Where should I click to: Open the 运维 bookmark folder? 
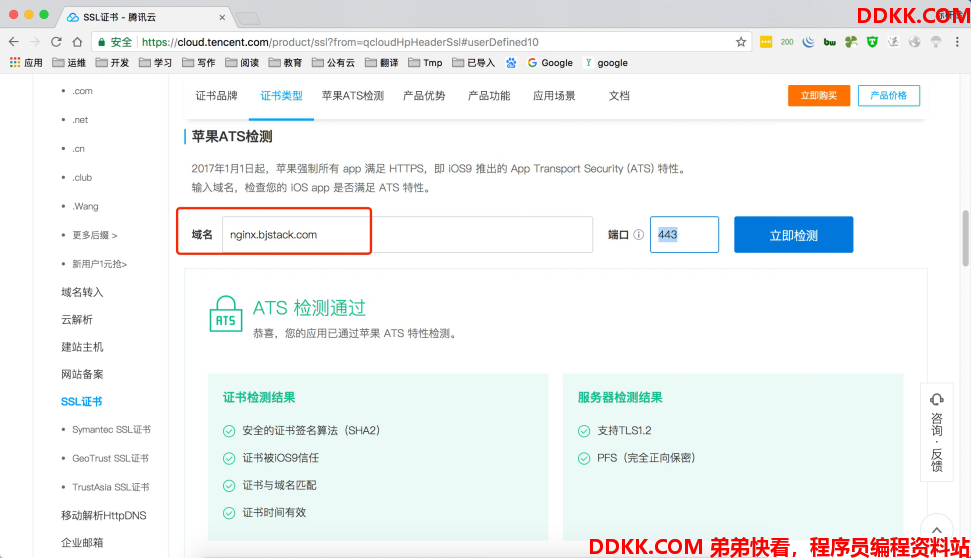[69, 63]
